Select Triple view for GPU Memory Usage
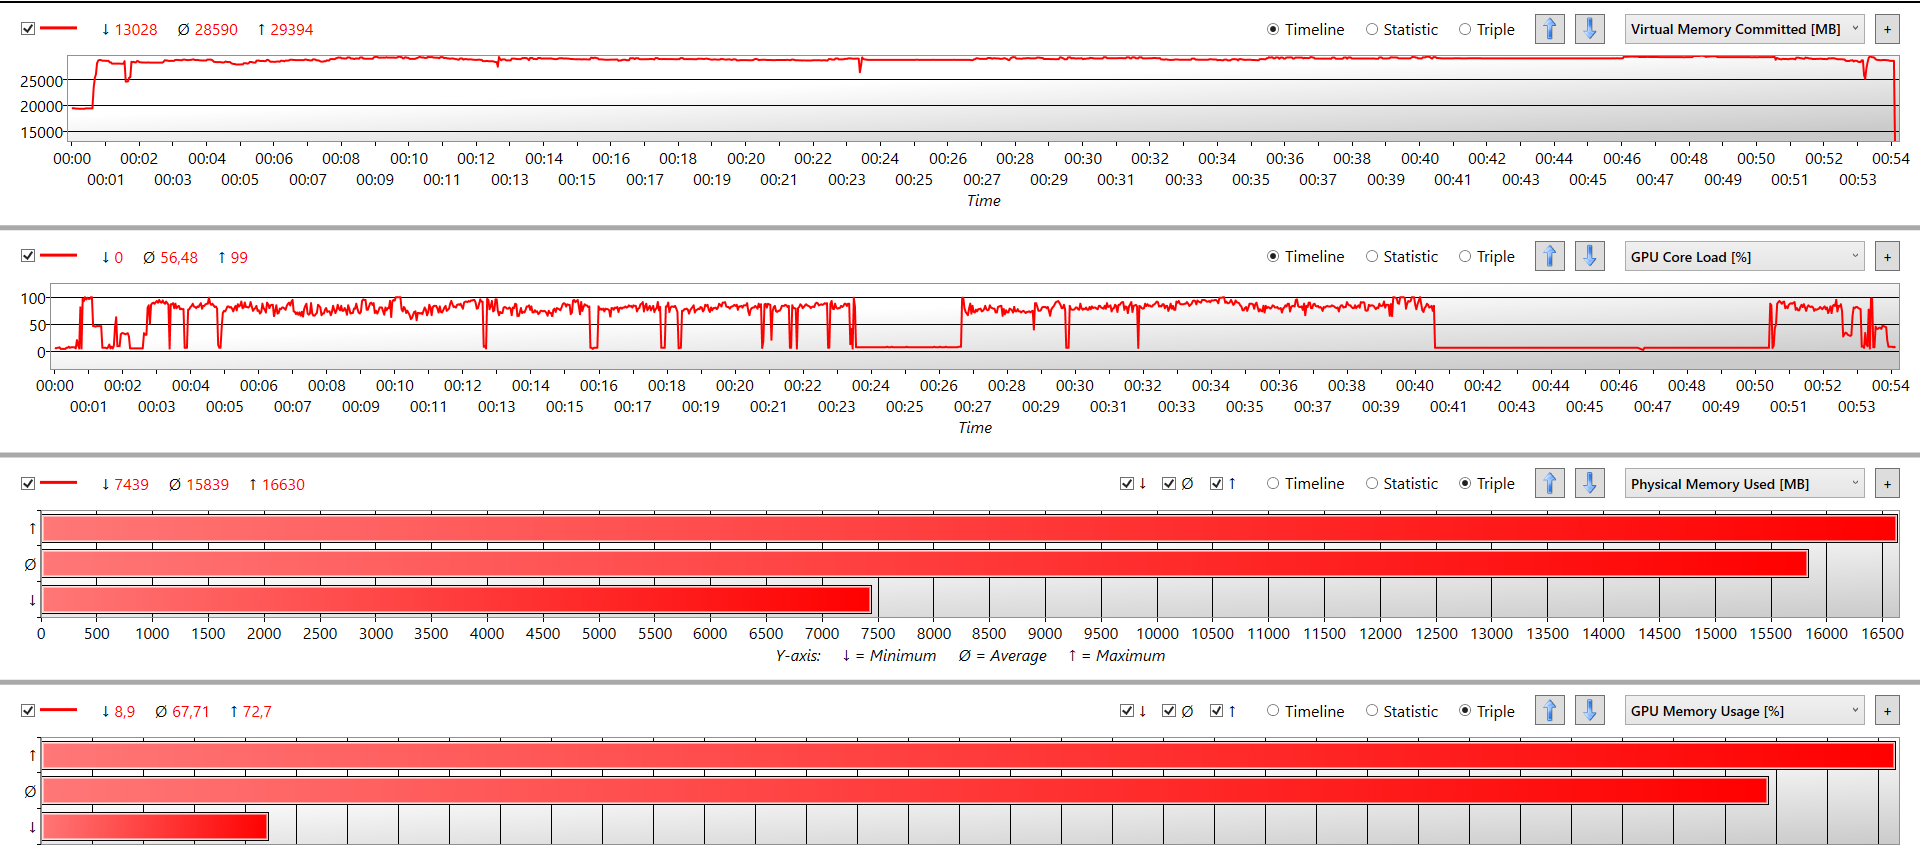1920x845 pixels. pos(1487,711)
